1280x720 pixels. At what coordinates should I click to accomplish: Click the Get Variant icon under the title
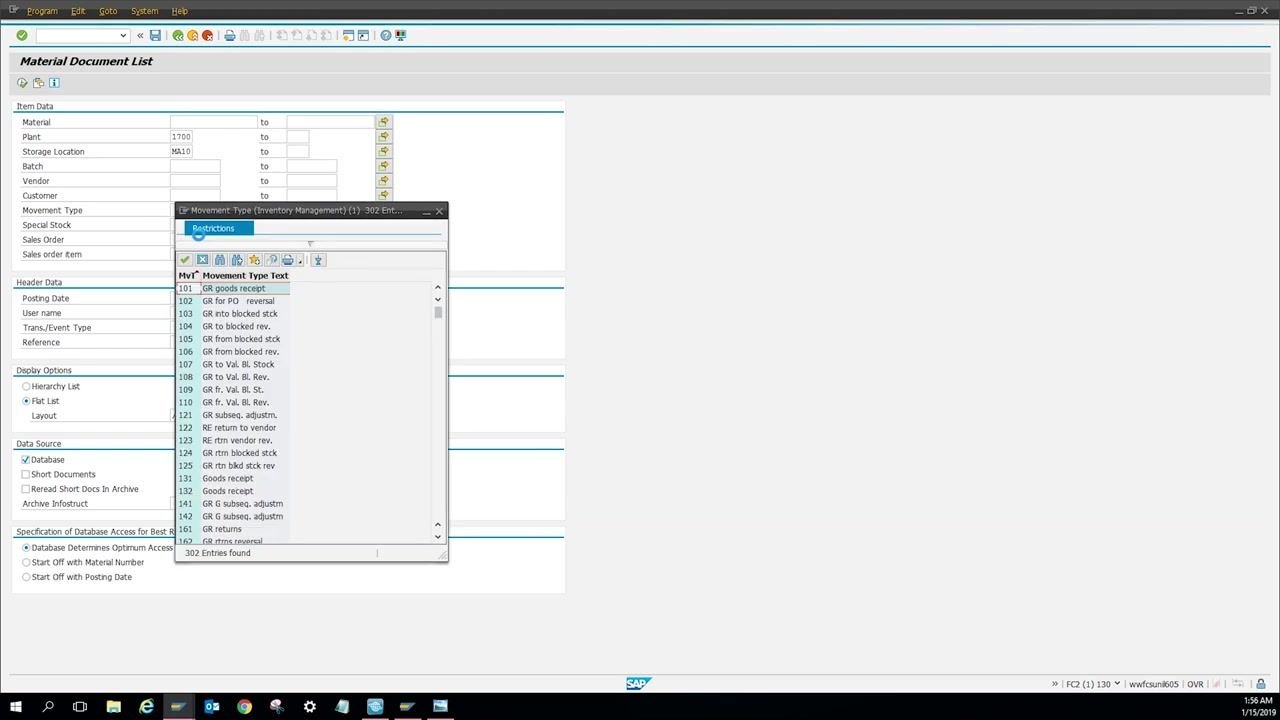tap(38, 83)
